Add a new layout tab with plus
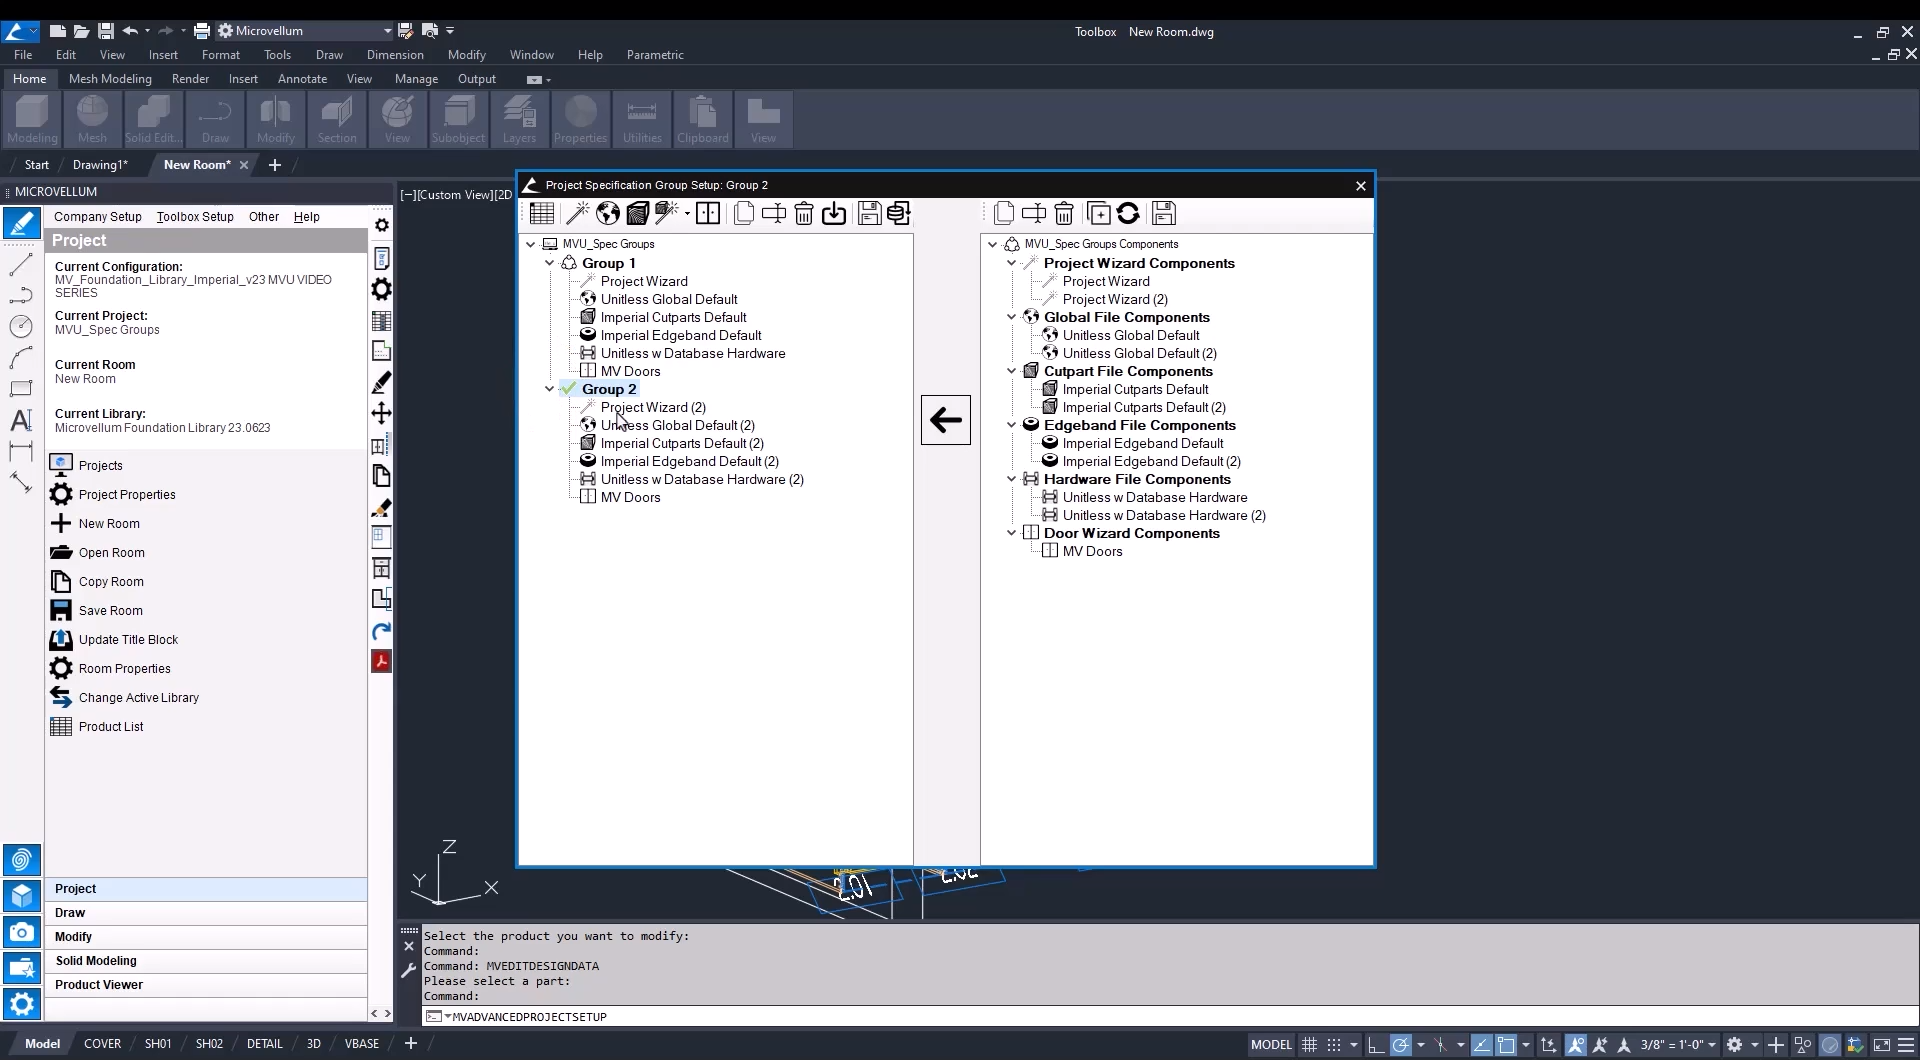1920x1060 pixels. 410,1044
